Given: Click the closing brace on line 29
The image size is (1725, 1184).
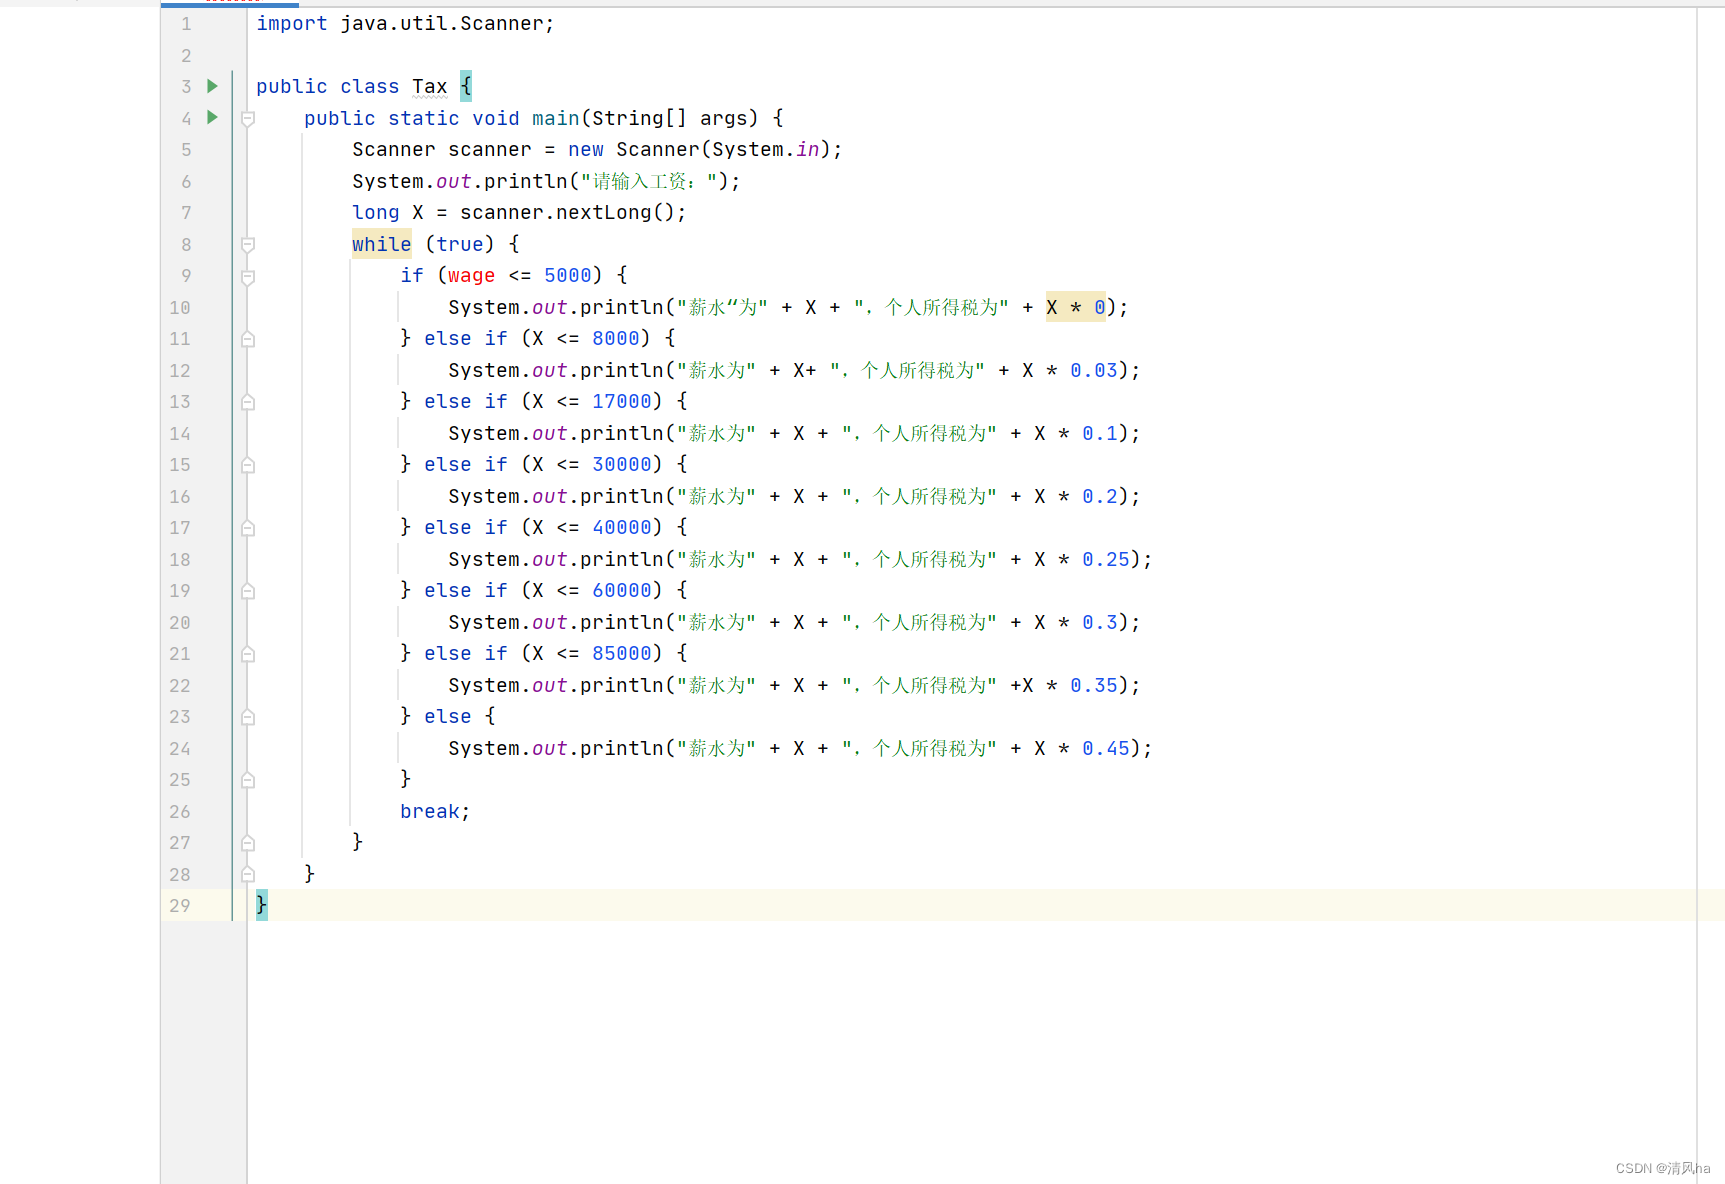Looking at the screenshot, I should click(x=261, y=905).
